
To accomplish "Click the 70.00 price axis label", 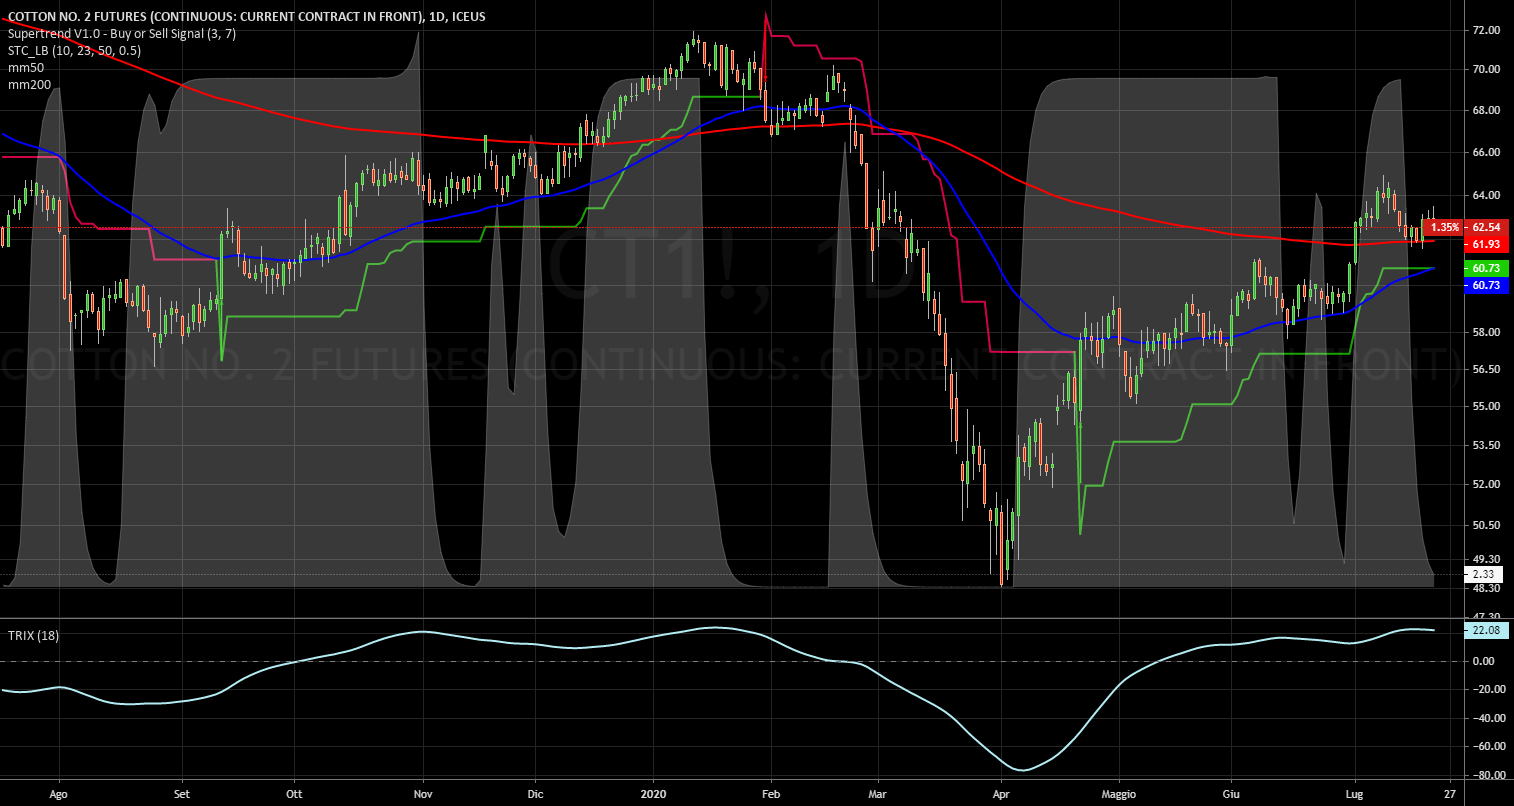I will tap(1486, 69).
